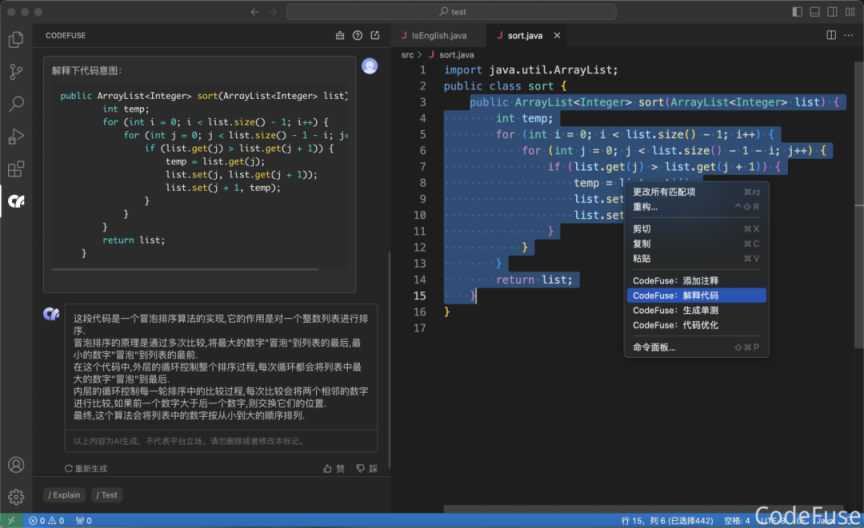Click line number 17 in the gutter
The image size is (864, 528).
pyautogui.click(x=419, y=328)
